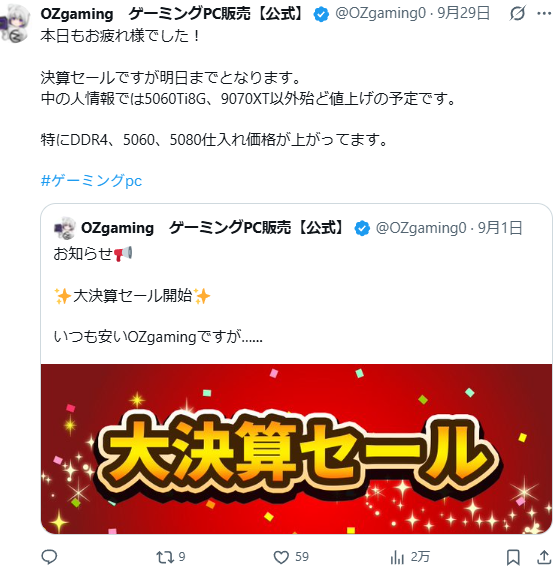Click the quoted tweet's verified badge
555x570 pixels.
(362, 228)
